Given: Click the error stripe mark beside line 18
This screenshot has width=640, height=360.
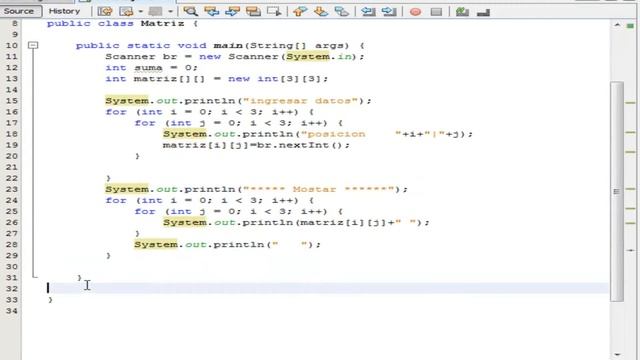Looking at the screenshot, I should 631,132.
